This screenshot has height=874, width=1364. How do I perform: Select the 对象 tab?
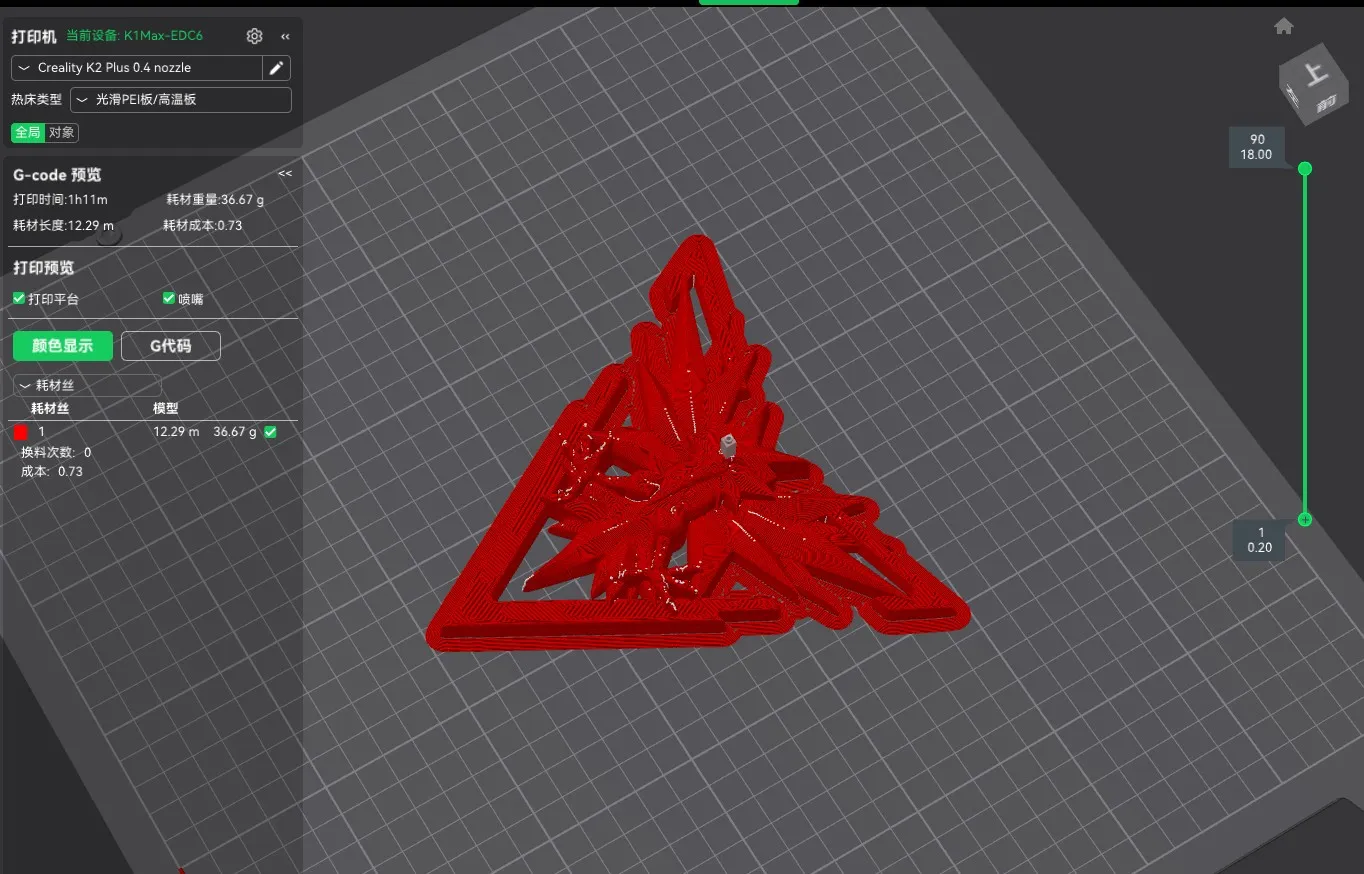pyautogui.click(x=61, y=132)
